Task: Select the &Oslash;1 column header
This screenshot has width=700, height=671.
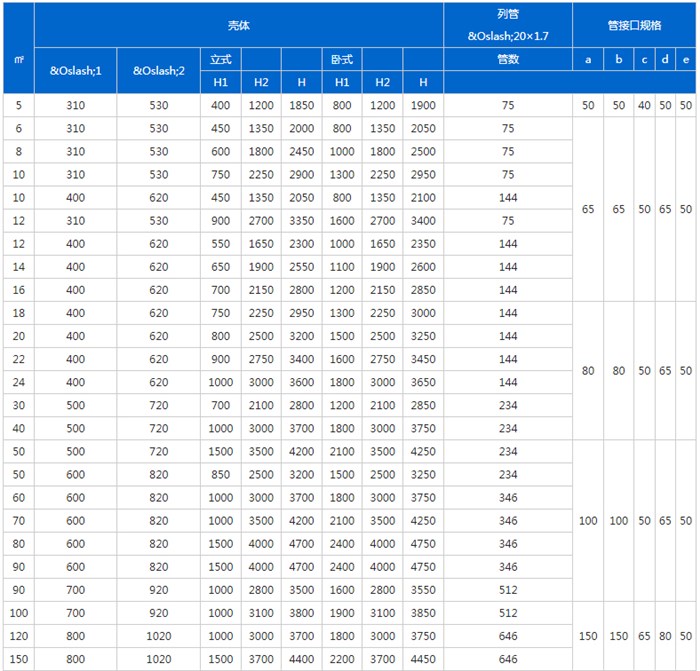Action: click(75, 71)
